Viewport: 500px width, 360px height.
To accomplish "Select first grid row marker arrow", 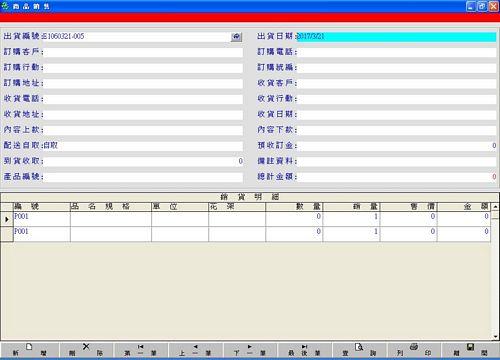I will tap(7, 219).
